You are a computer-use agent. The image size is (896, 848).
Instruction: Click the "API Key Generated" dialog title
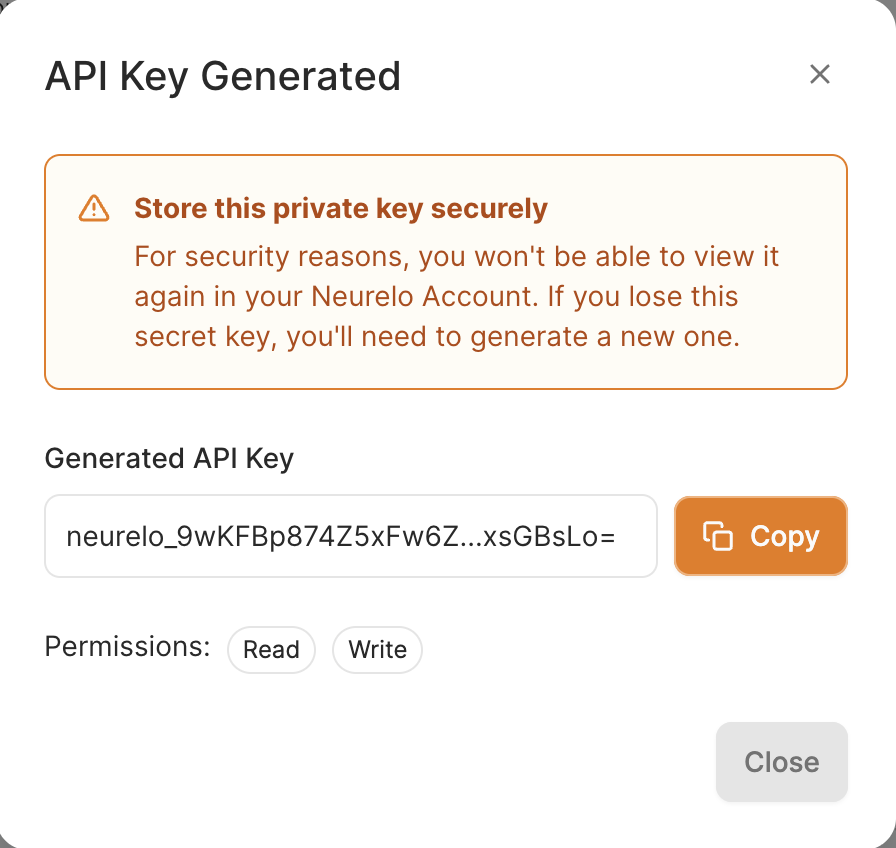click(223, 76)
